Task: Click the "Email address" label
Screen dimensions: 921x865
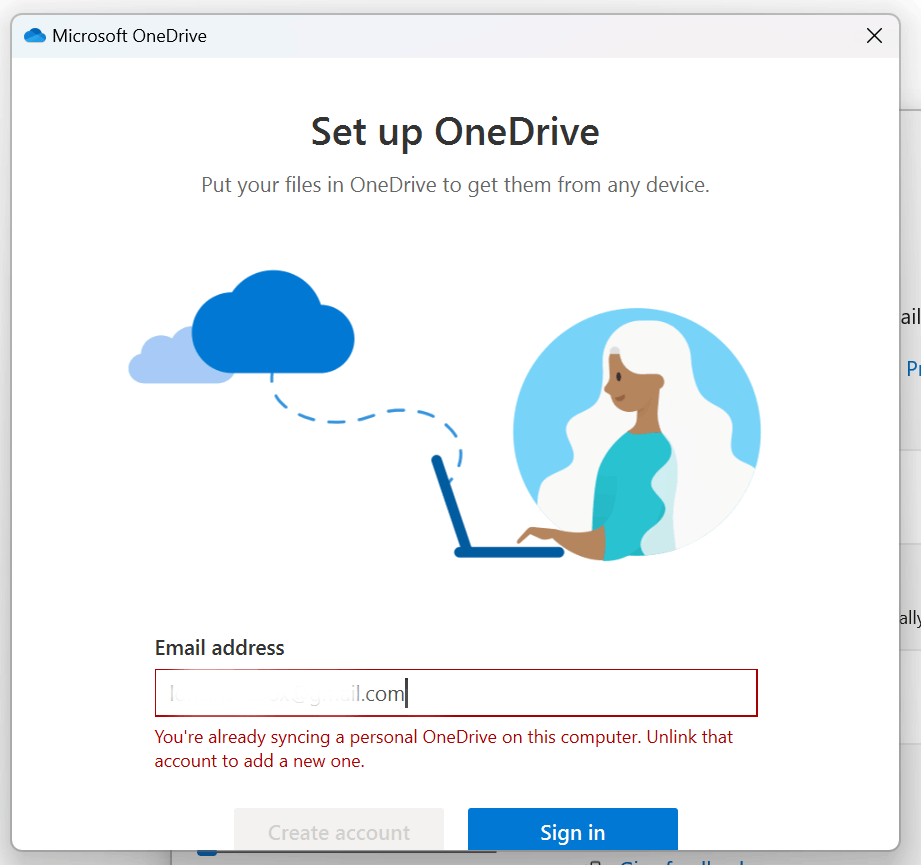Action: click(x=220, y=648)
